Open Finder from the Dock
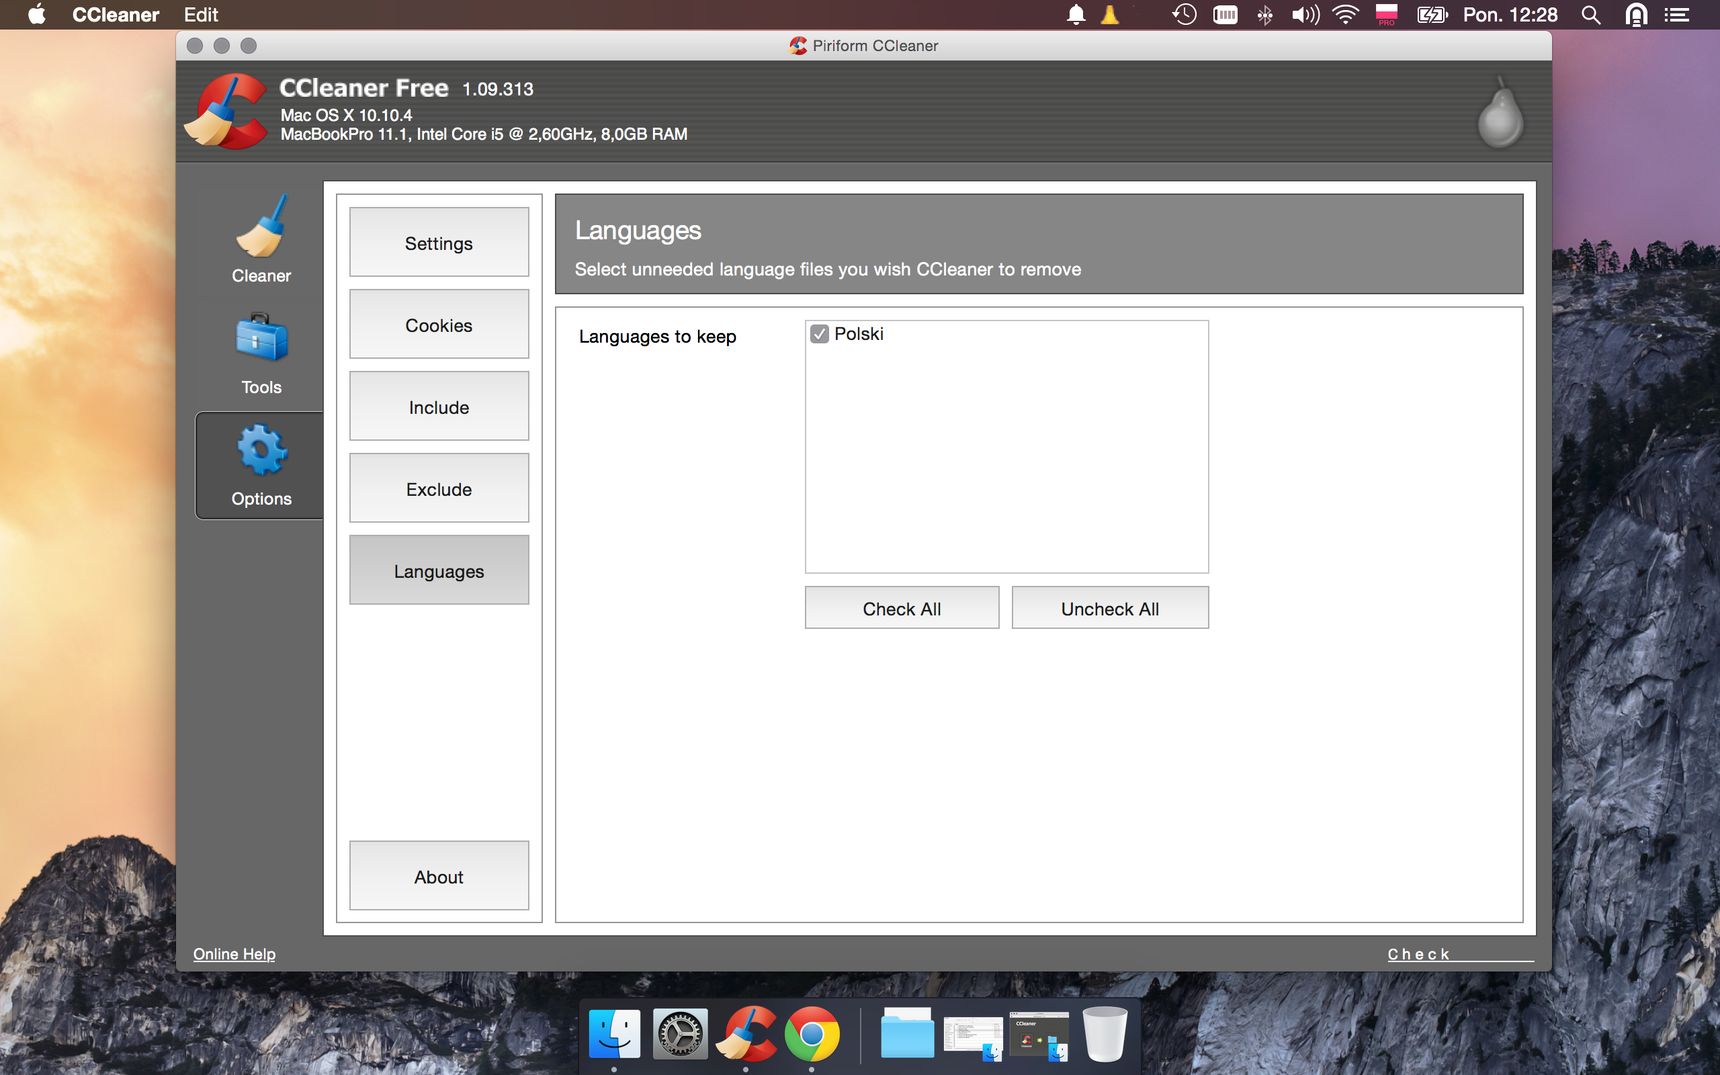Viewport: 1720px width, 1075px height. pos(614,1033)
